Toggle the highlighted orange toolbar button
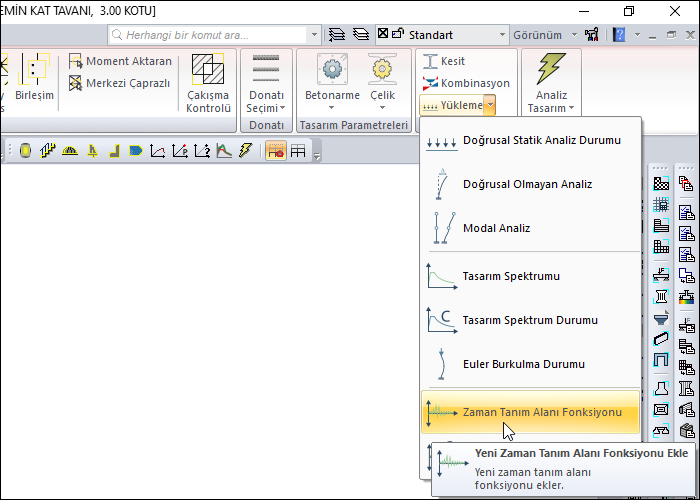Viewport: 700px width, 500px height. click(x=275, y=151)
